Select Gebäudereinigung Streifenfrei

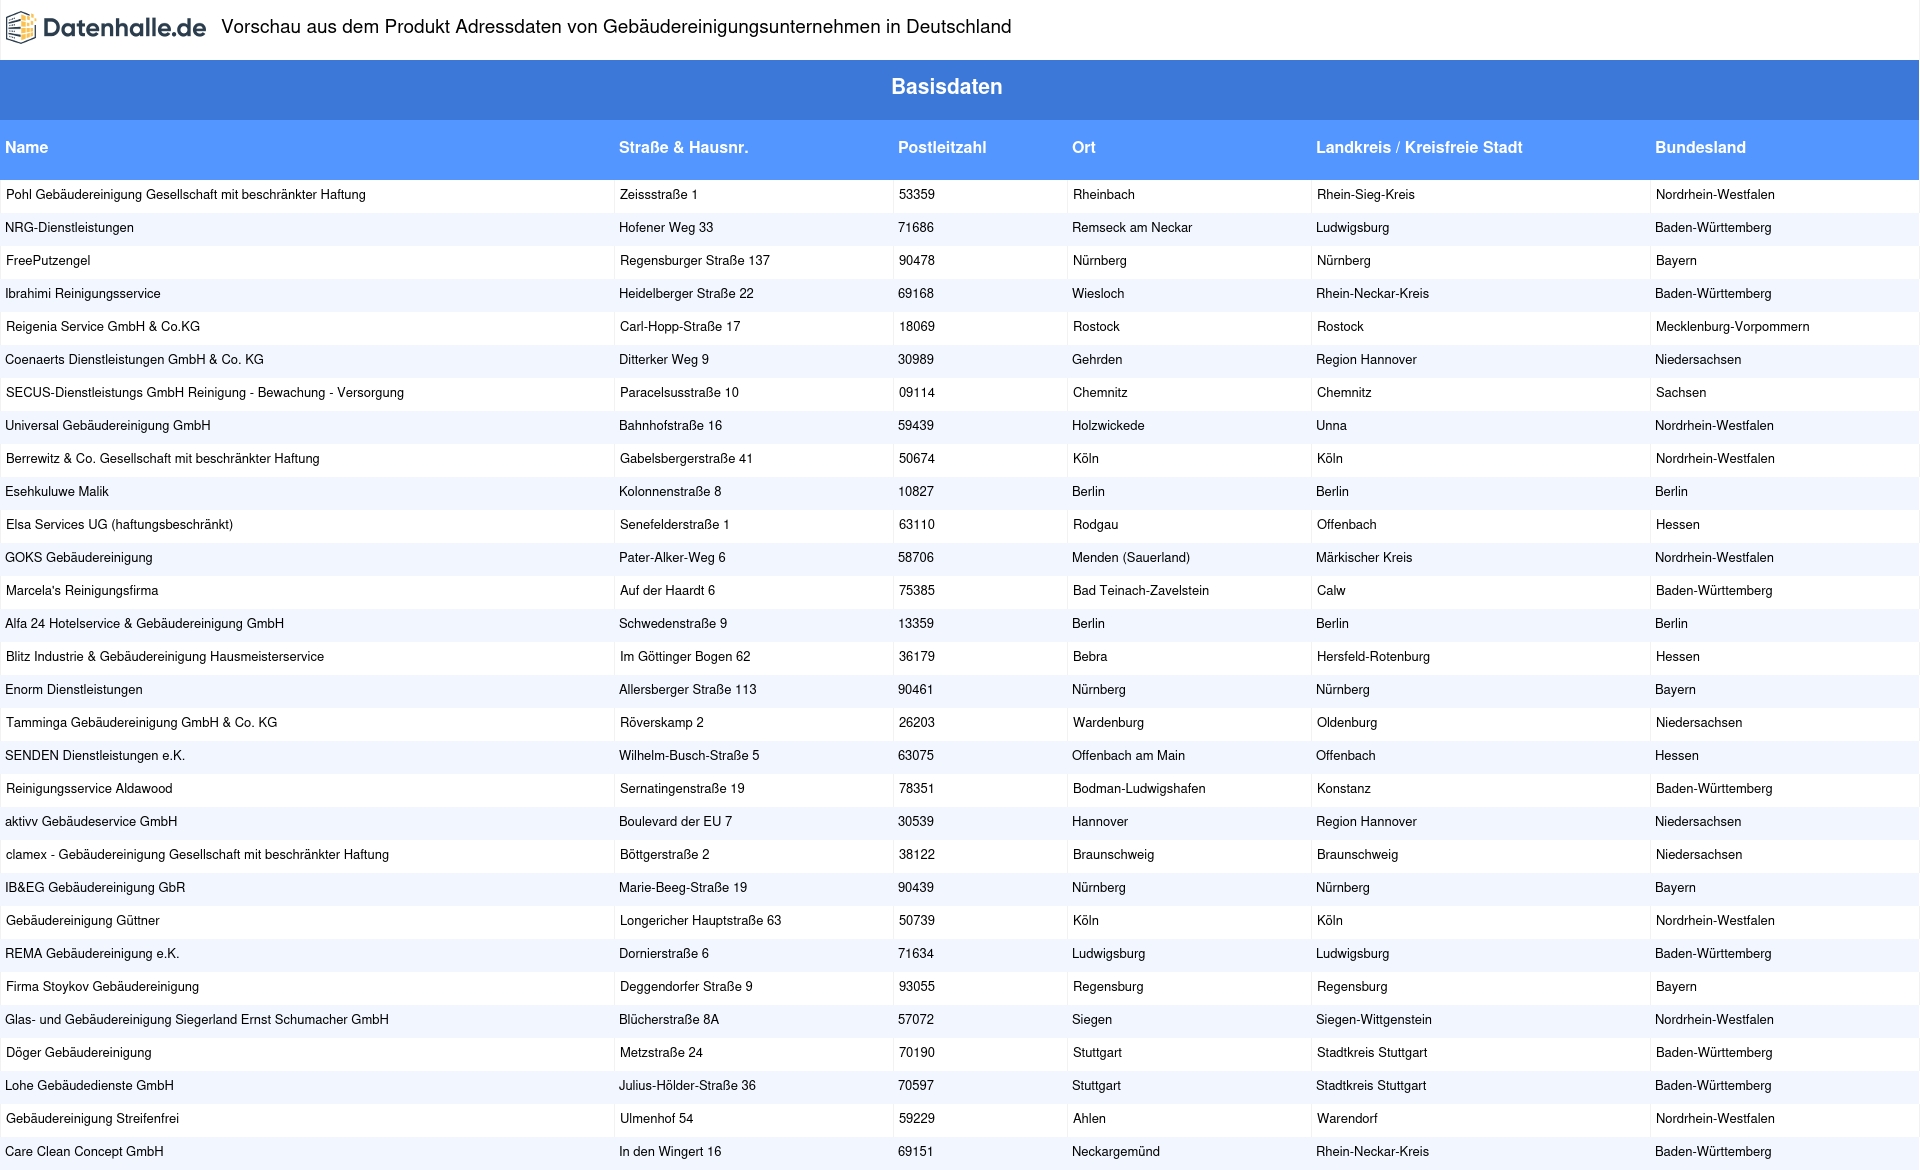93,1119
